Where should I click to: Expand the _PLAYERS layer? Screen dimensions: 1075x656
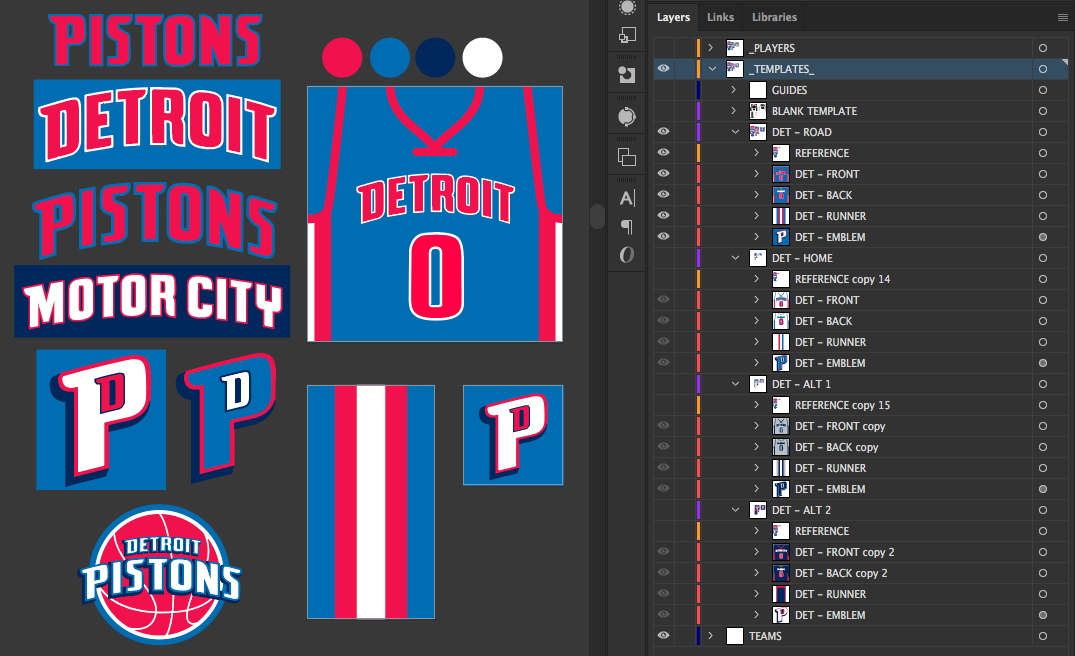710,47
